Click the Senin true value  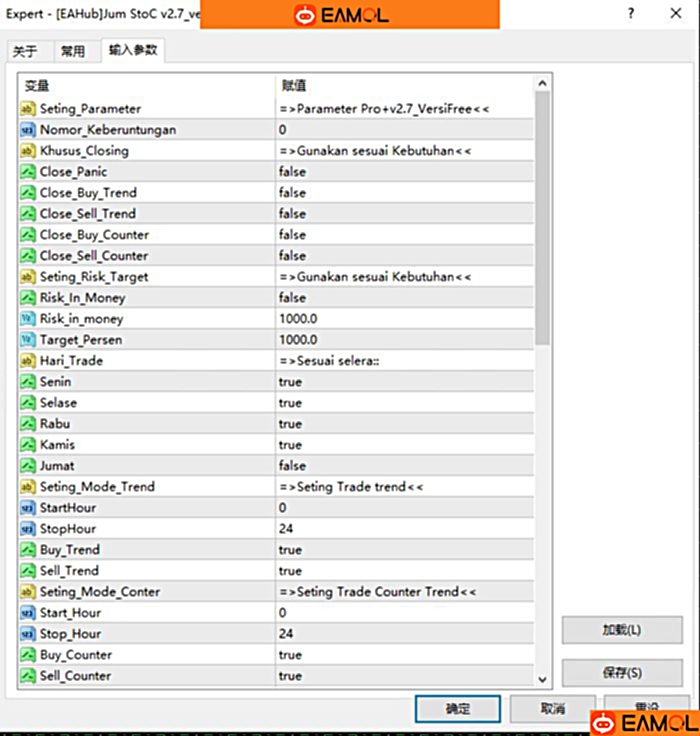point(291,382)
